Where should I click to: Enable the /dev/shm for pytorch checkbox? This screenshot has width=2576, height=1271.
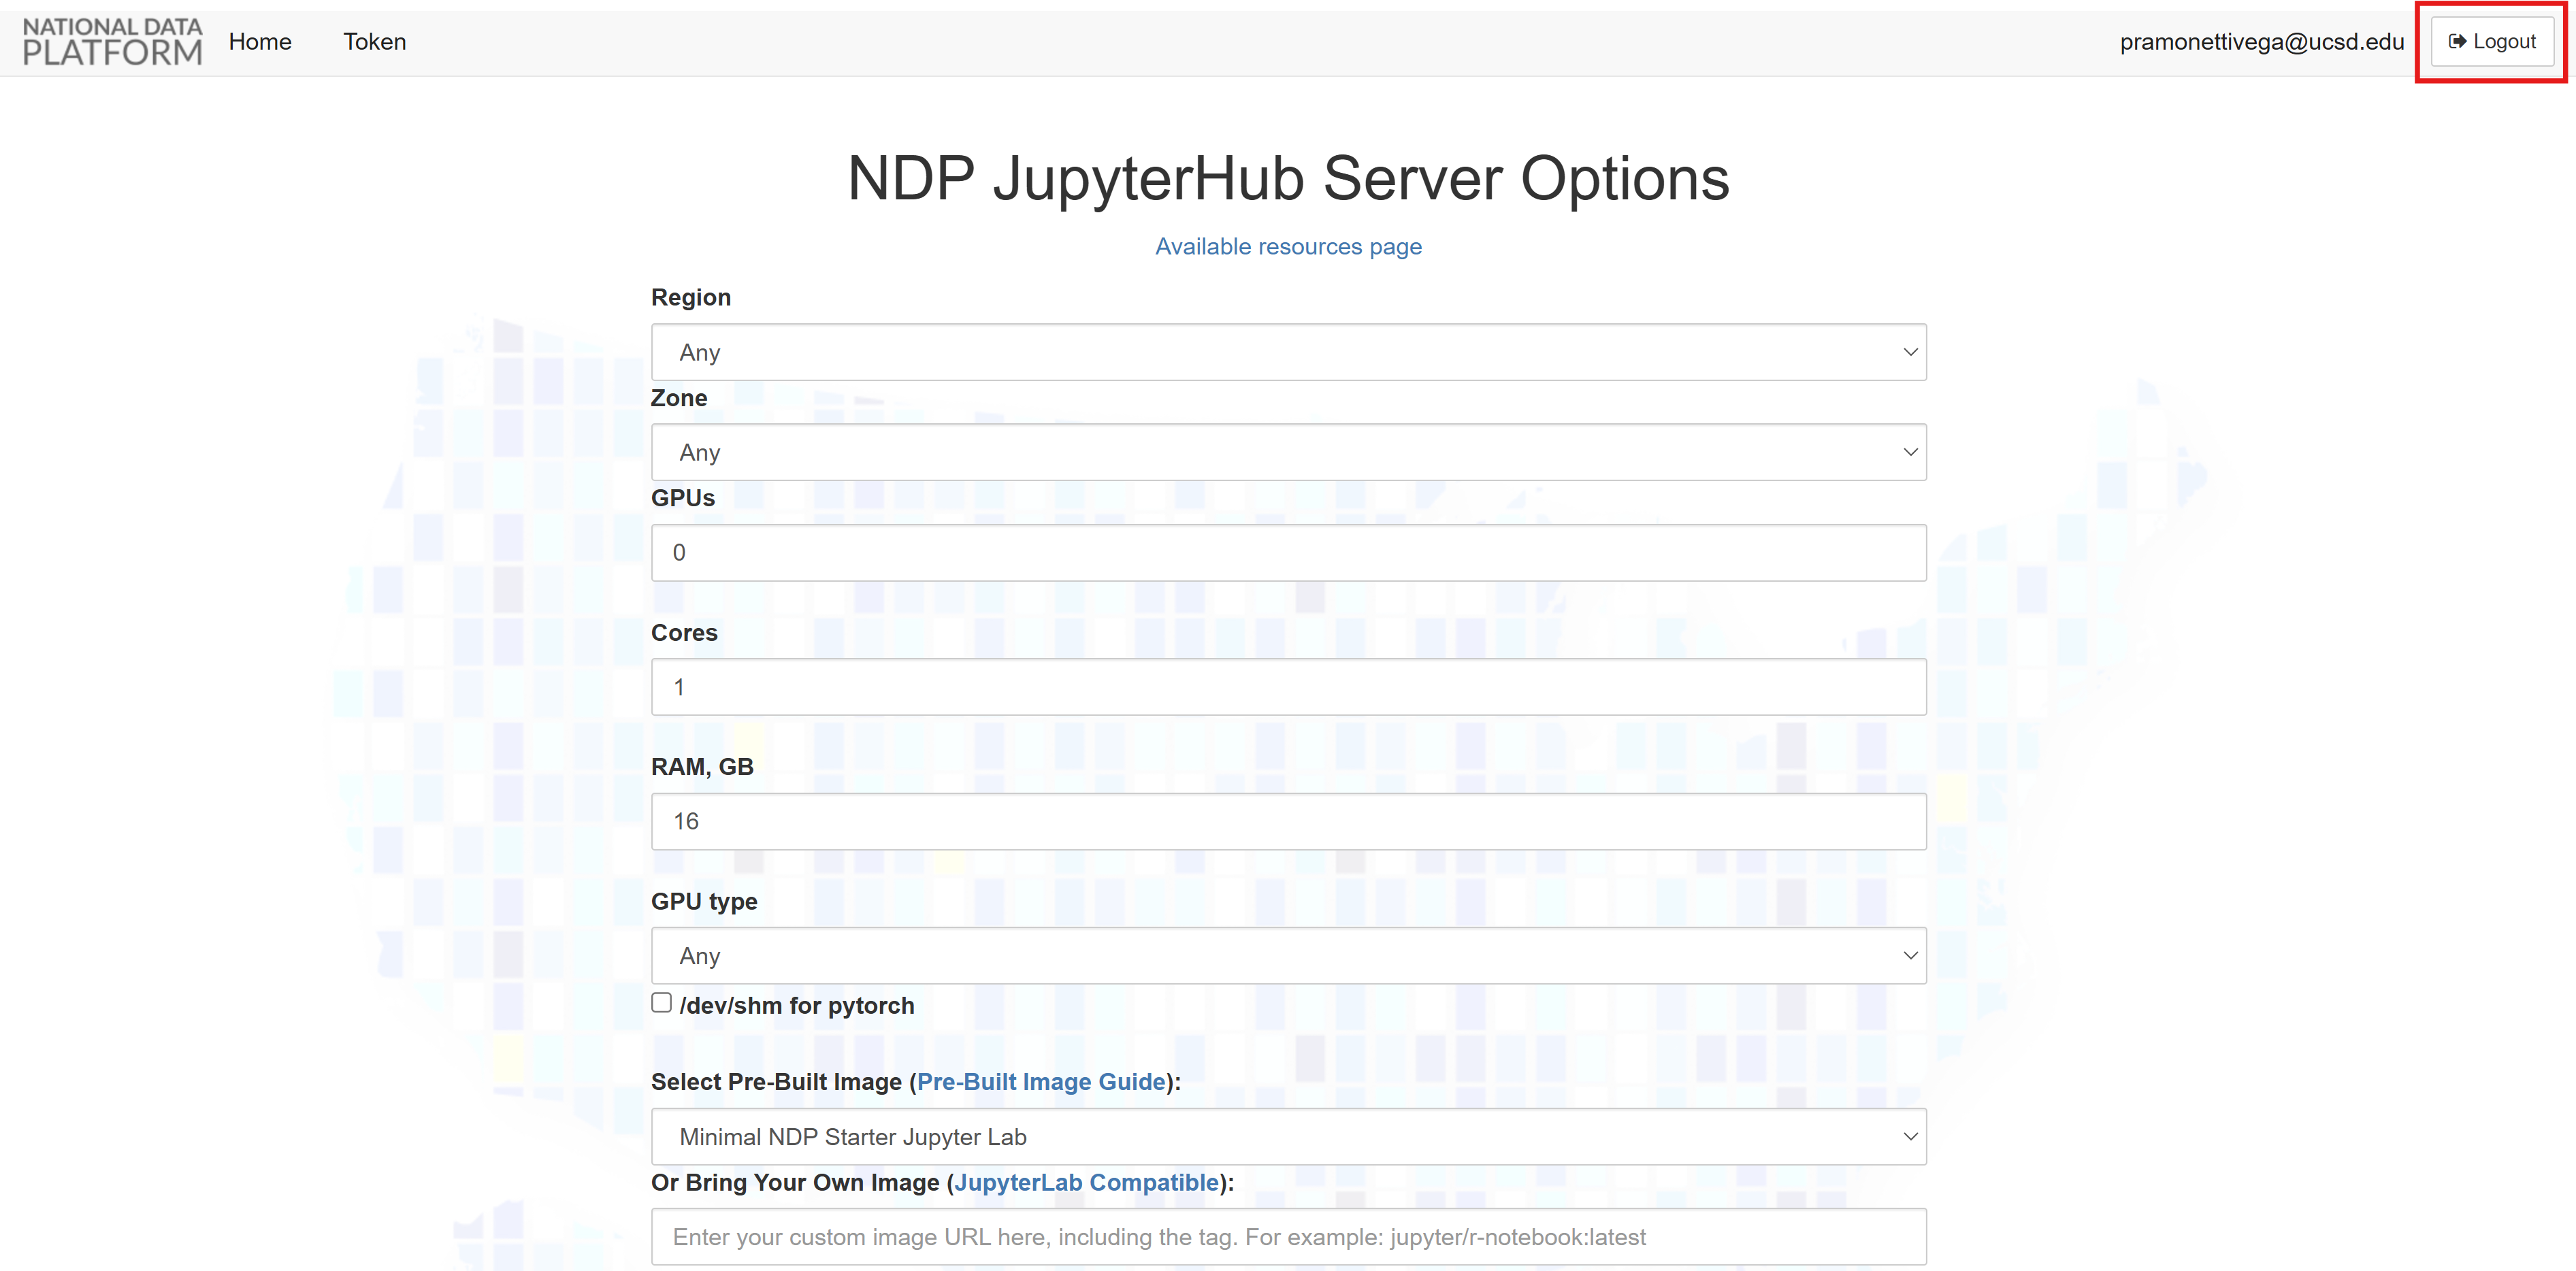coord(662,1003)
